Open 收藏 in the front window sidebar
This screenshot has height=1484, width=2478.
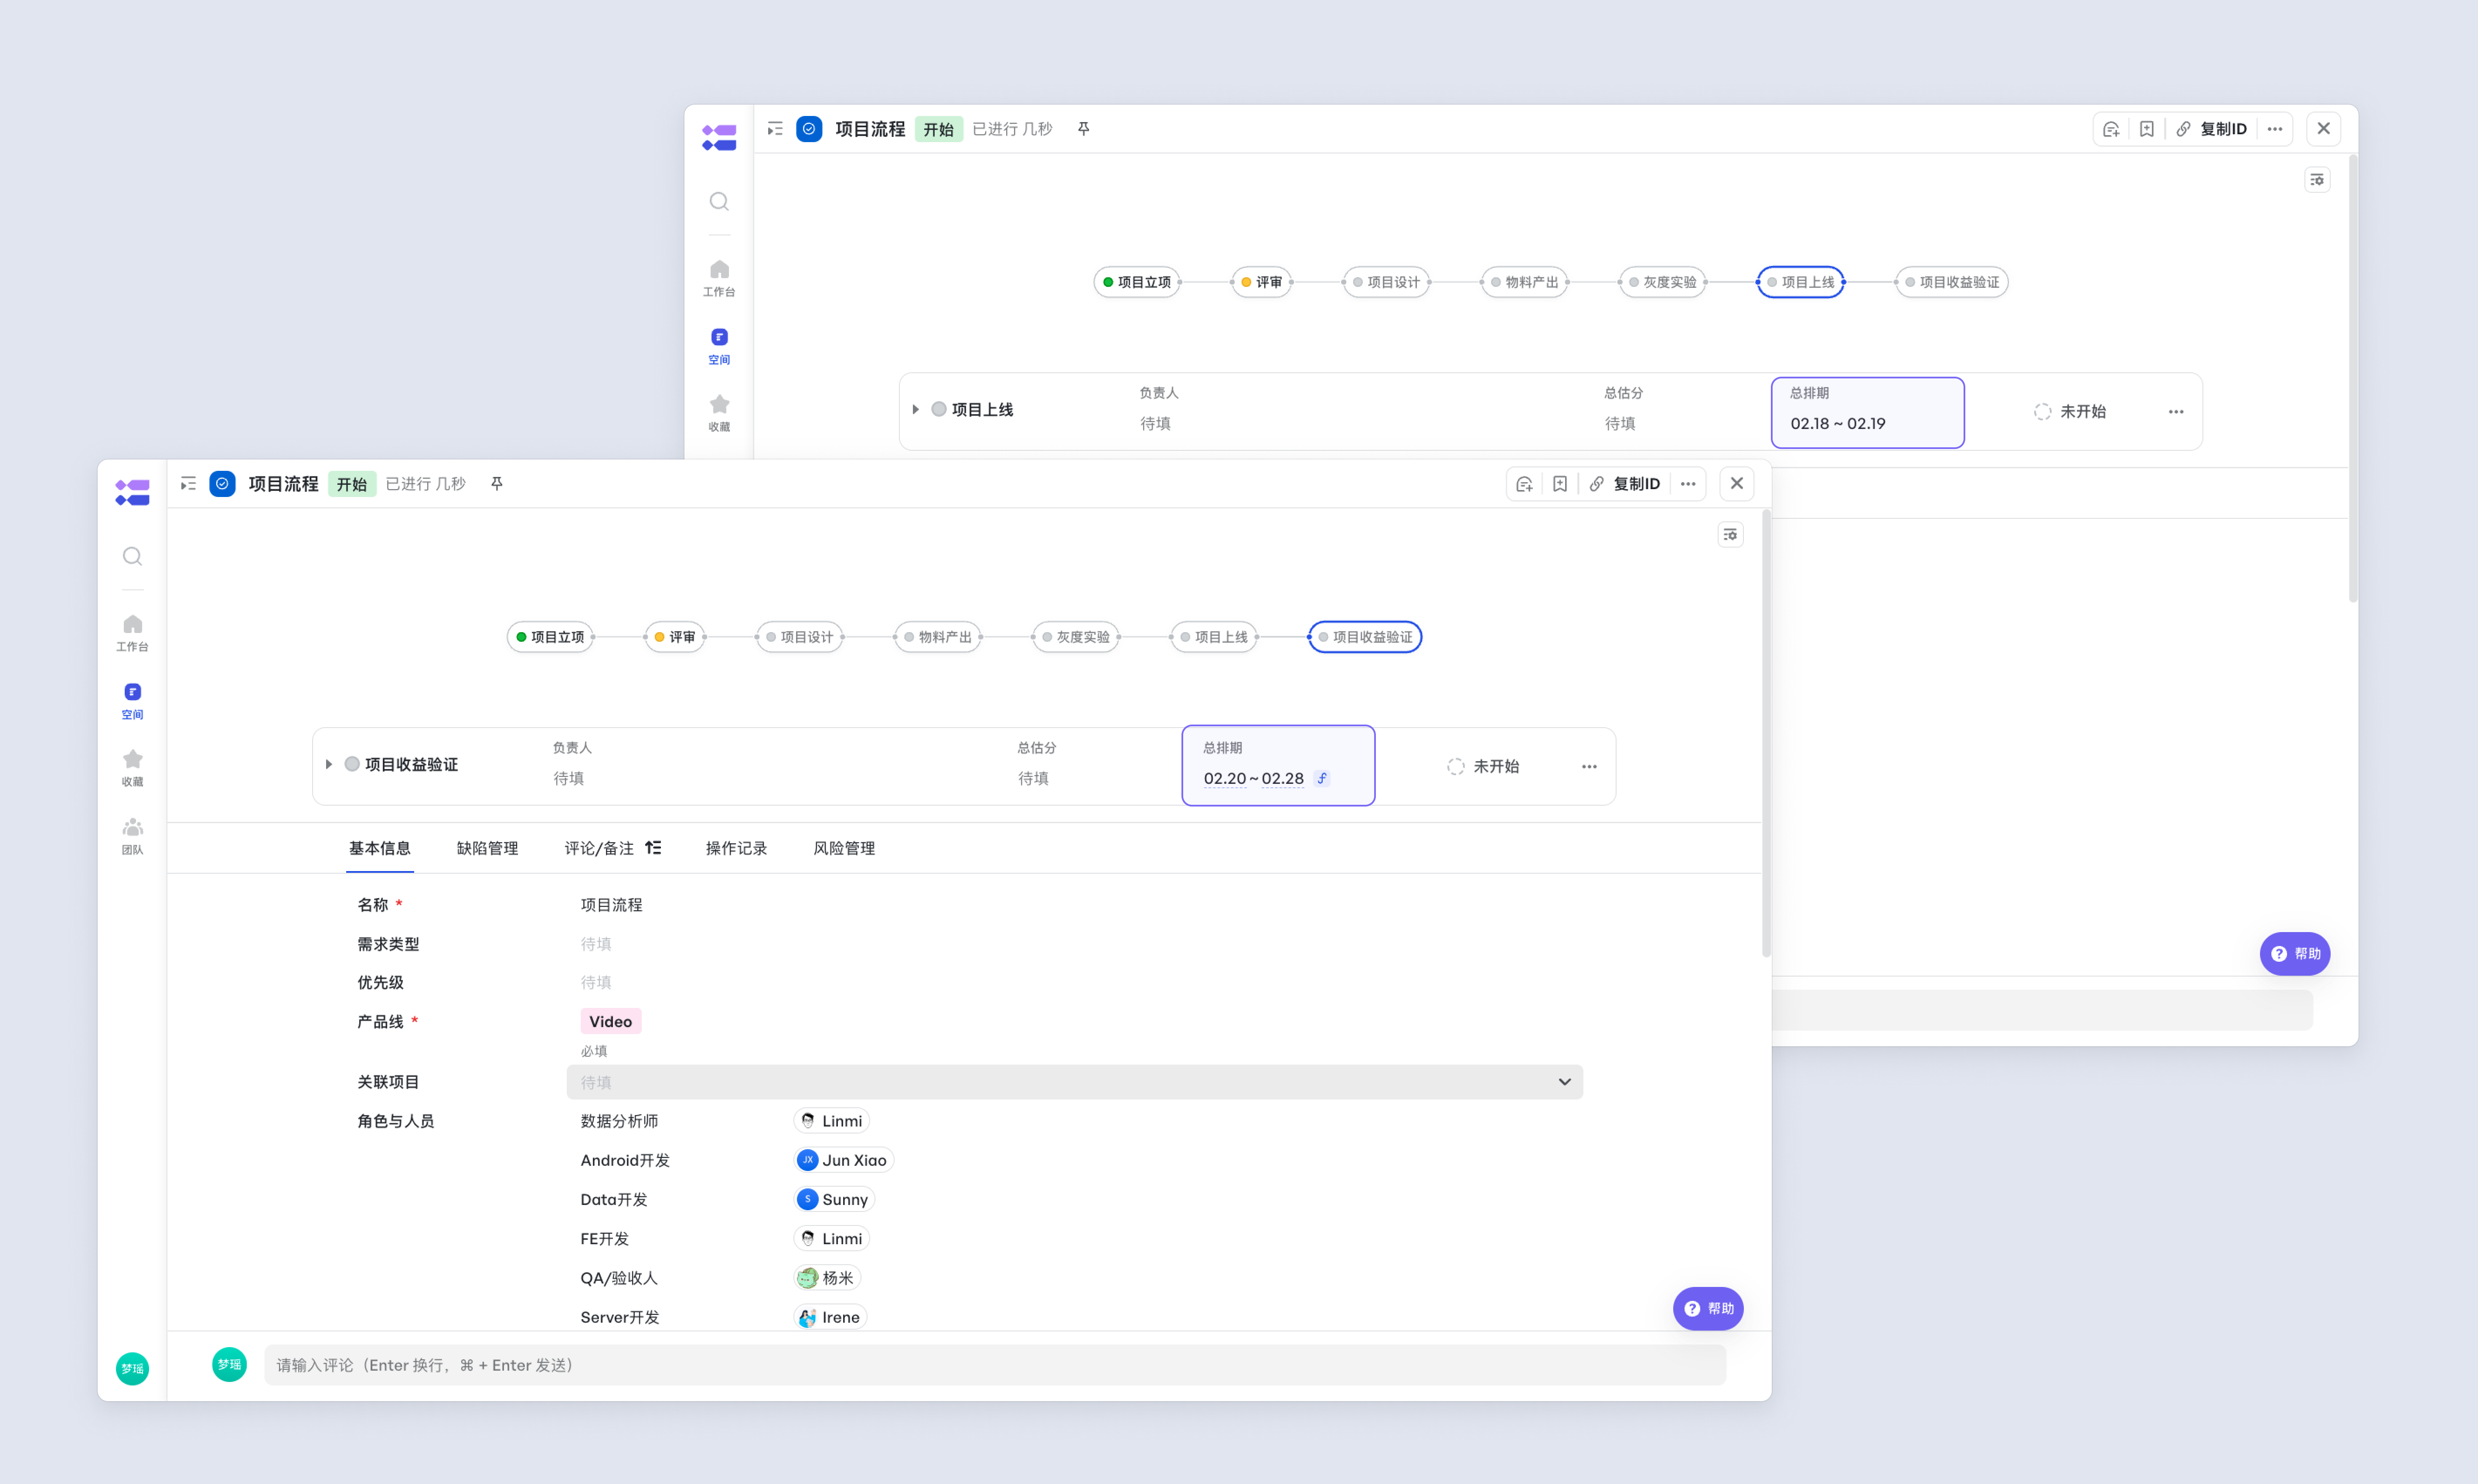click(x=132, y=768)
